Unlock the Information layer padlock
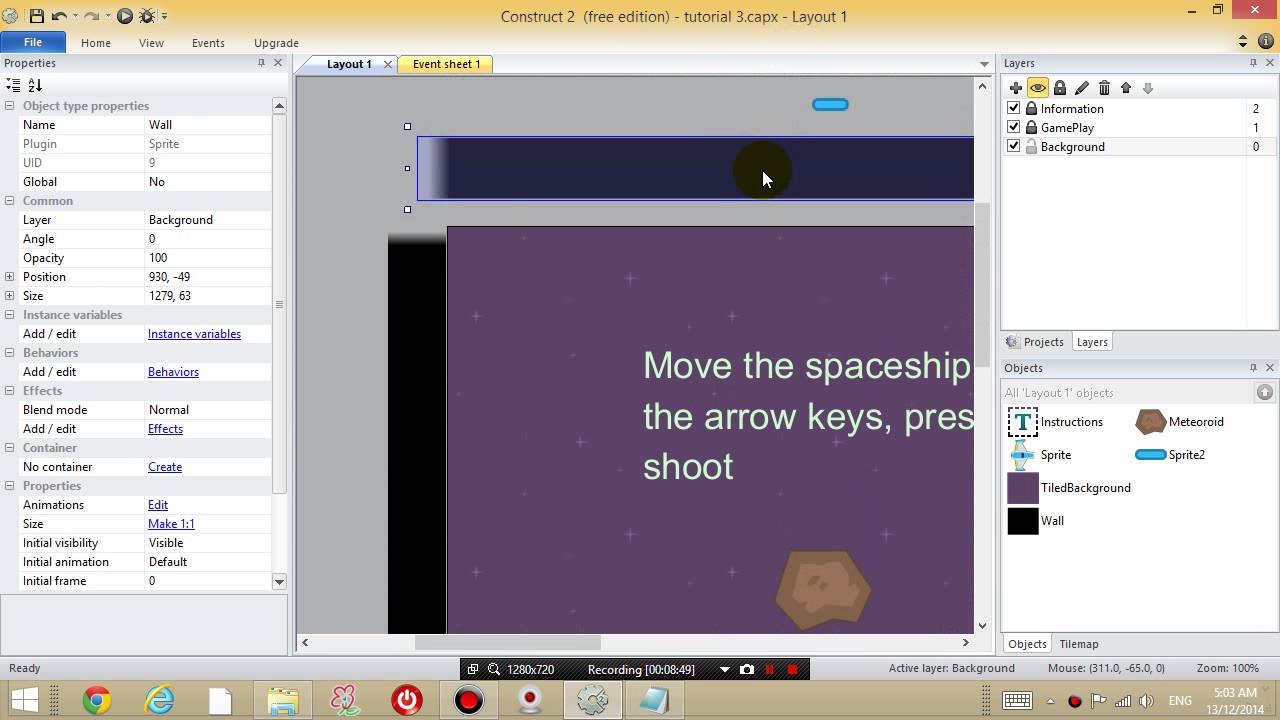This screenshot has width=1280, height=720. pyautogui.click(x=1031, y=108)
